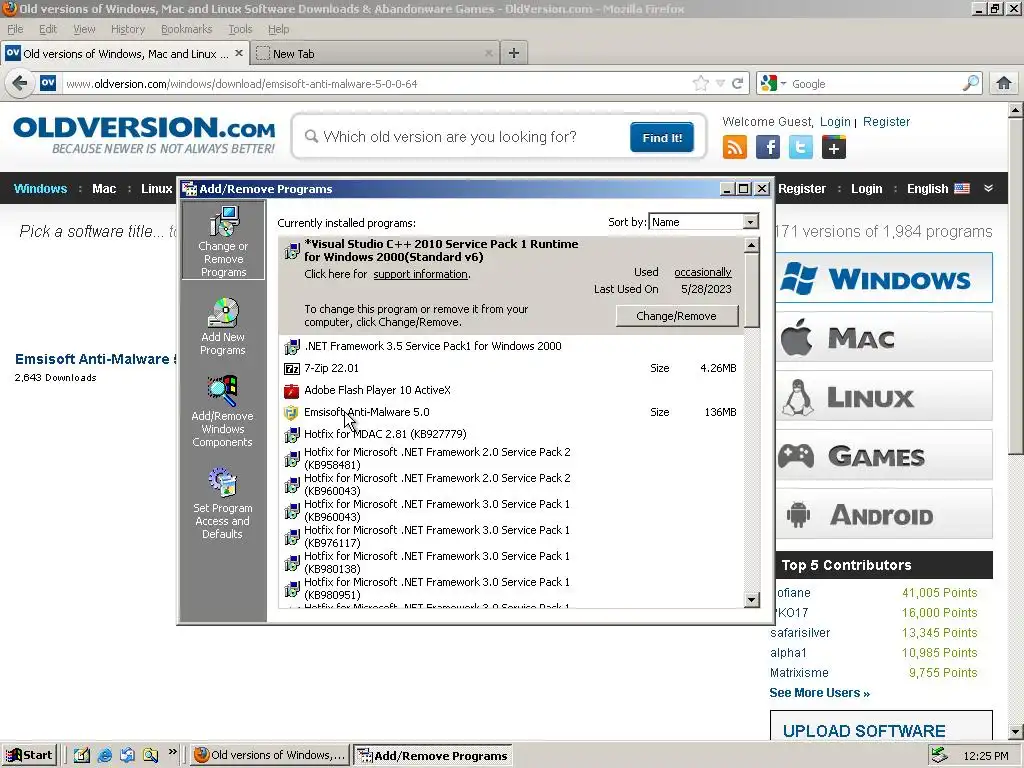This screenshot has width=1024, height=768.
Task: Click the Firefox reload icon
Action: coord(738,84)
